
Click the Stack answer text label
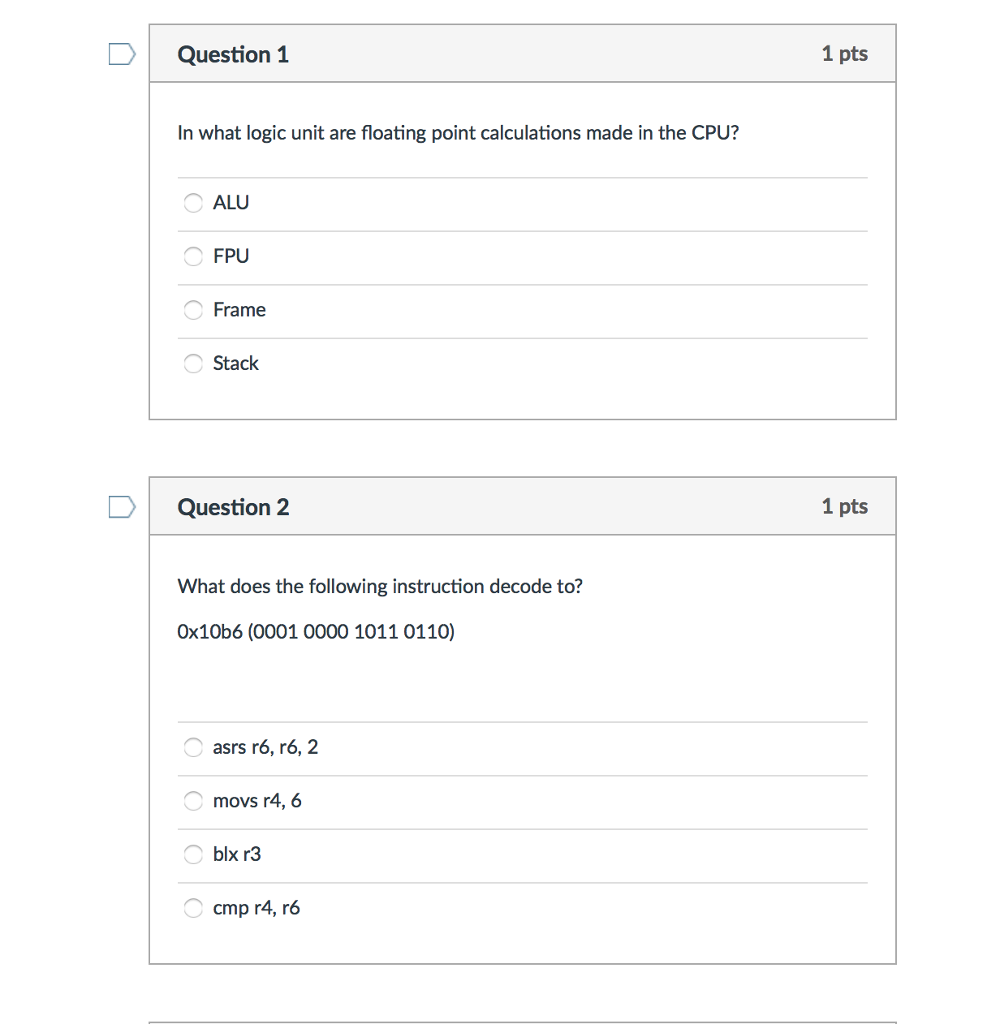236,363
